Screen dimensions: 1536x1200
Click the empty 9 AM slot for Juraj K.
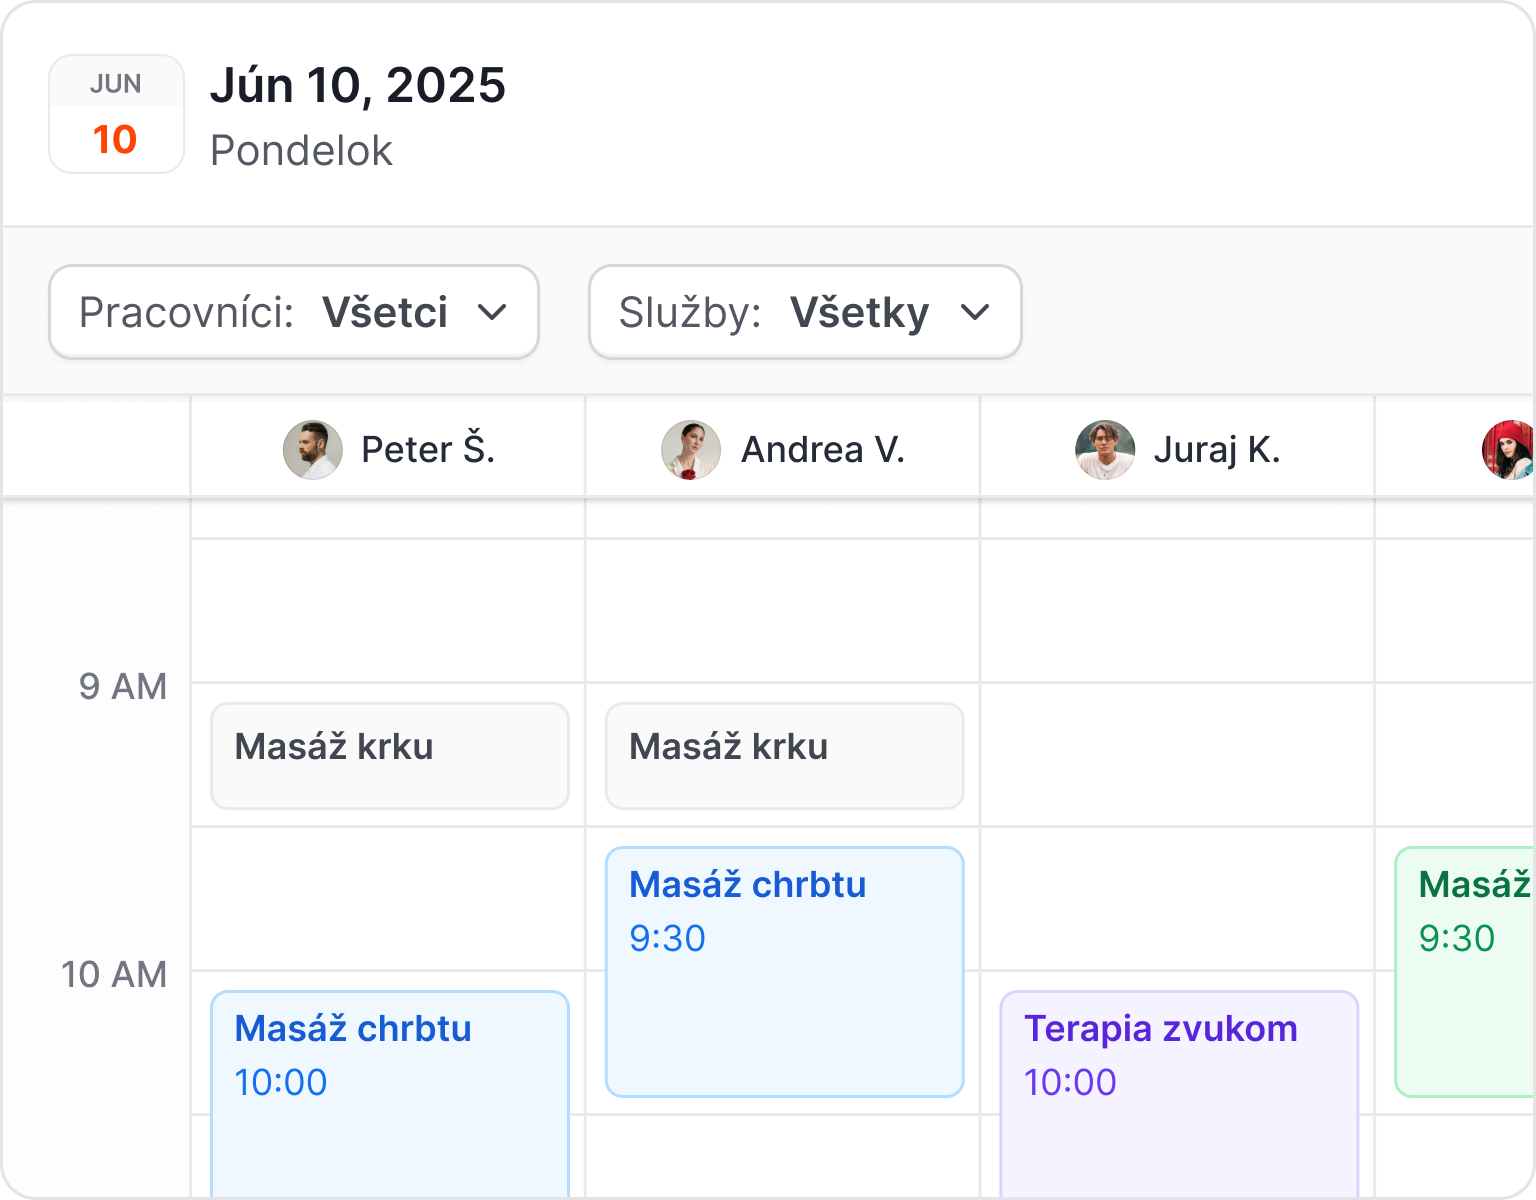click(1178, 755)
